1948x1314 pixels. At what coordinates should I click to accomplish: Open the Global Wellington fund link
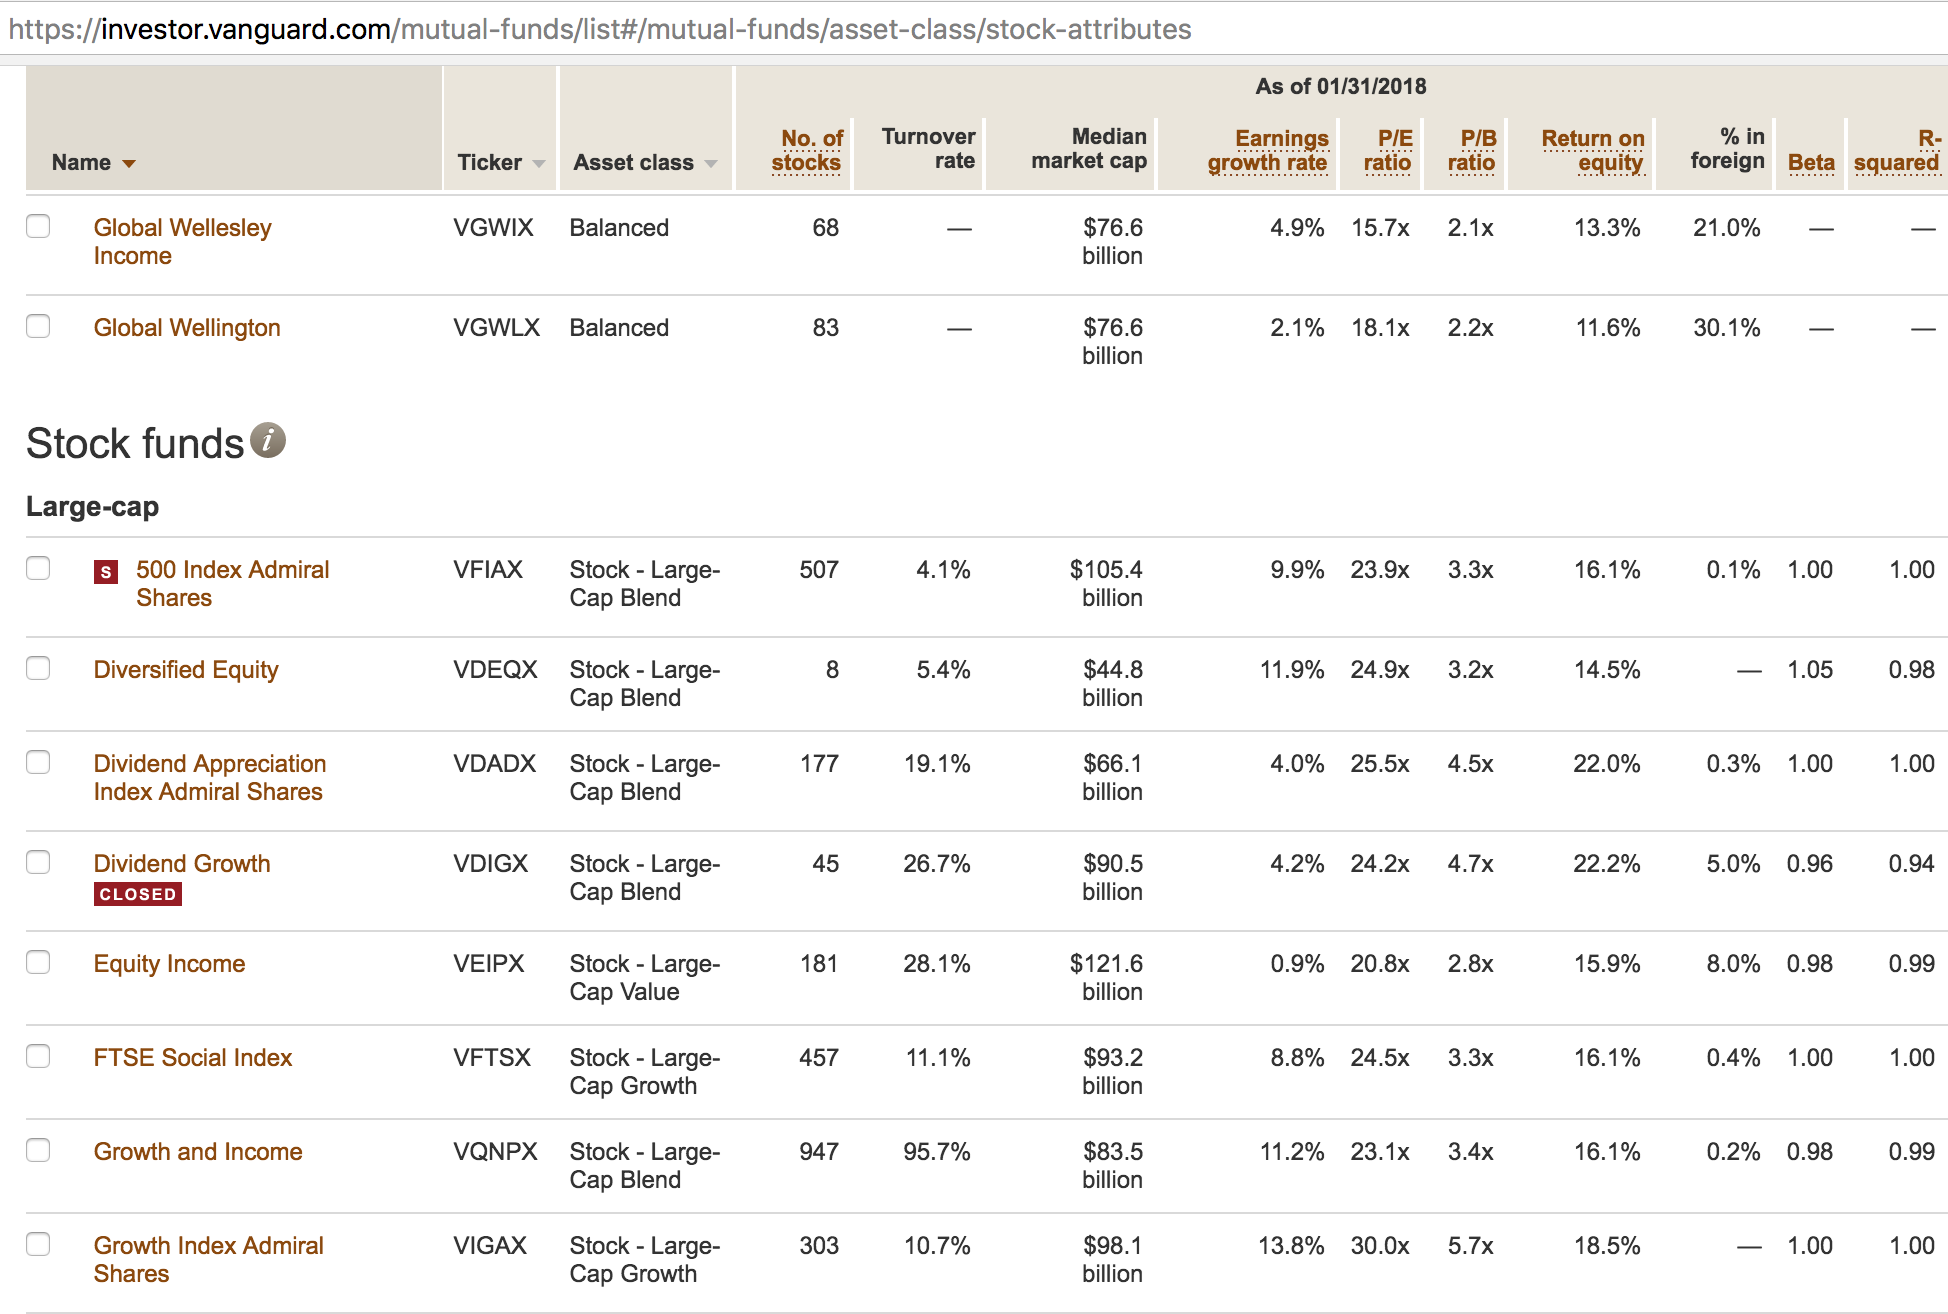(x=187, y=327)
